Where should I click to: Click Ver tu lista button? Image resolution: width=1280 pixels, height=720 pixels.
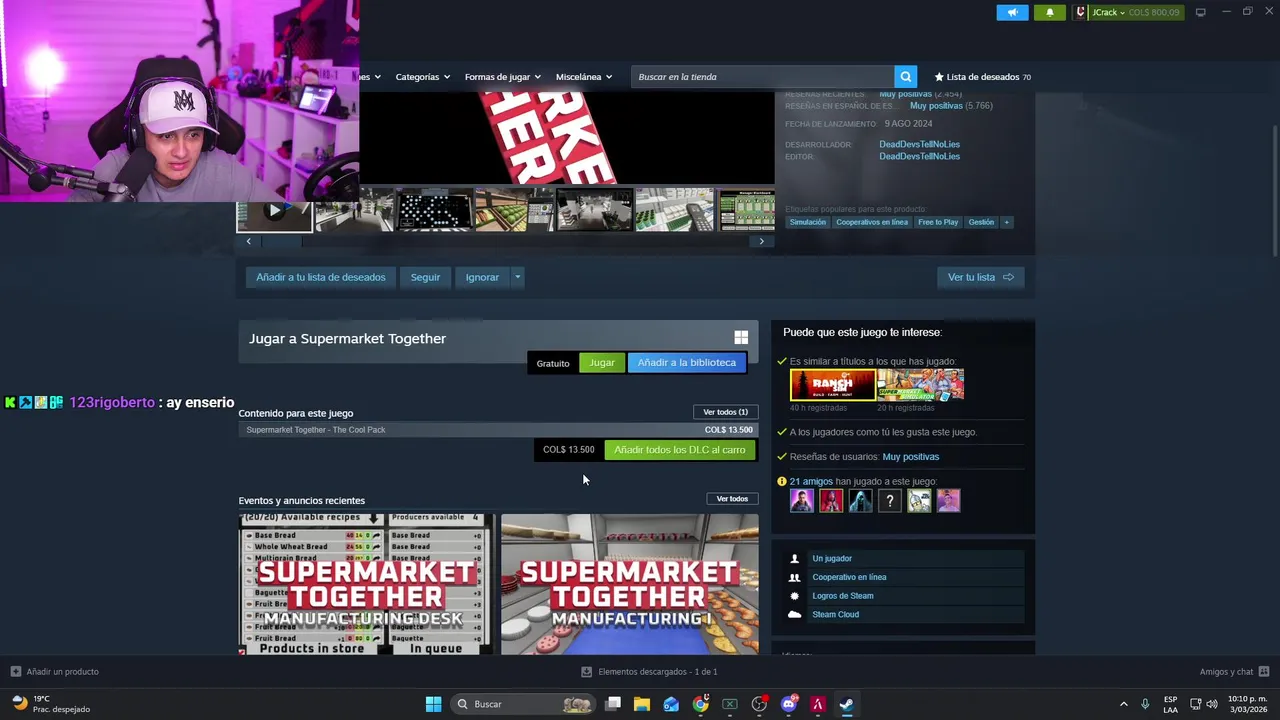point(980,277)
